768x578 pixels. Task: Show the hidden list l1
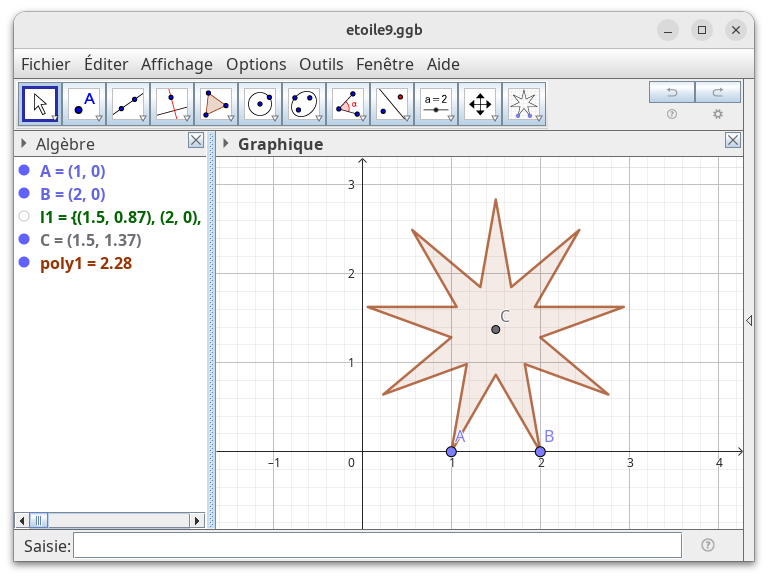(x=24, y=216)
